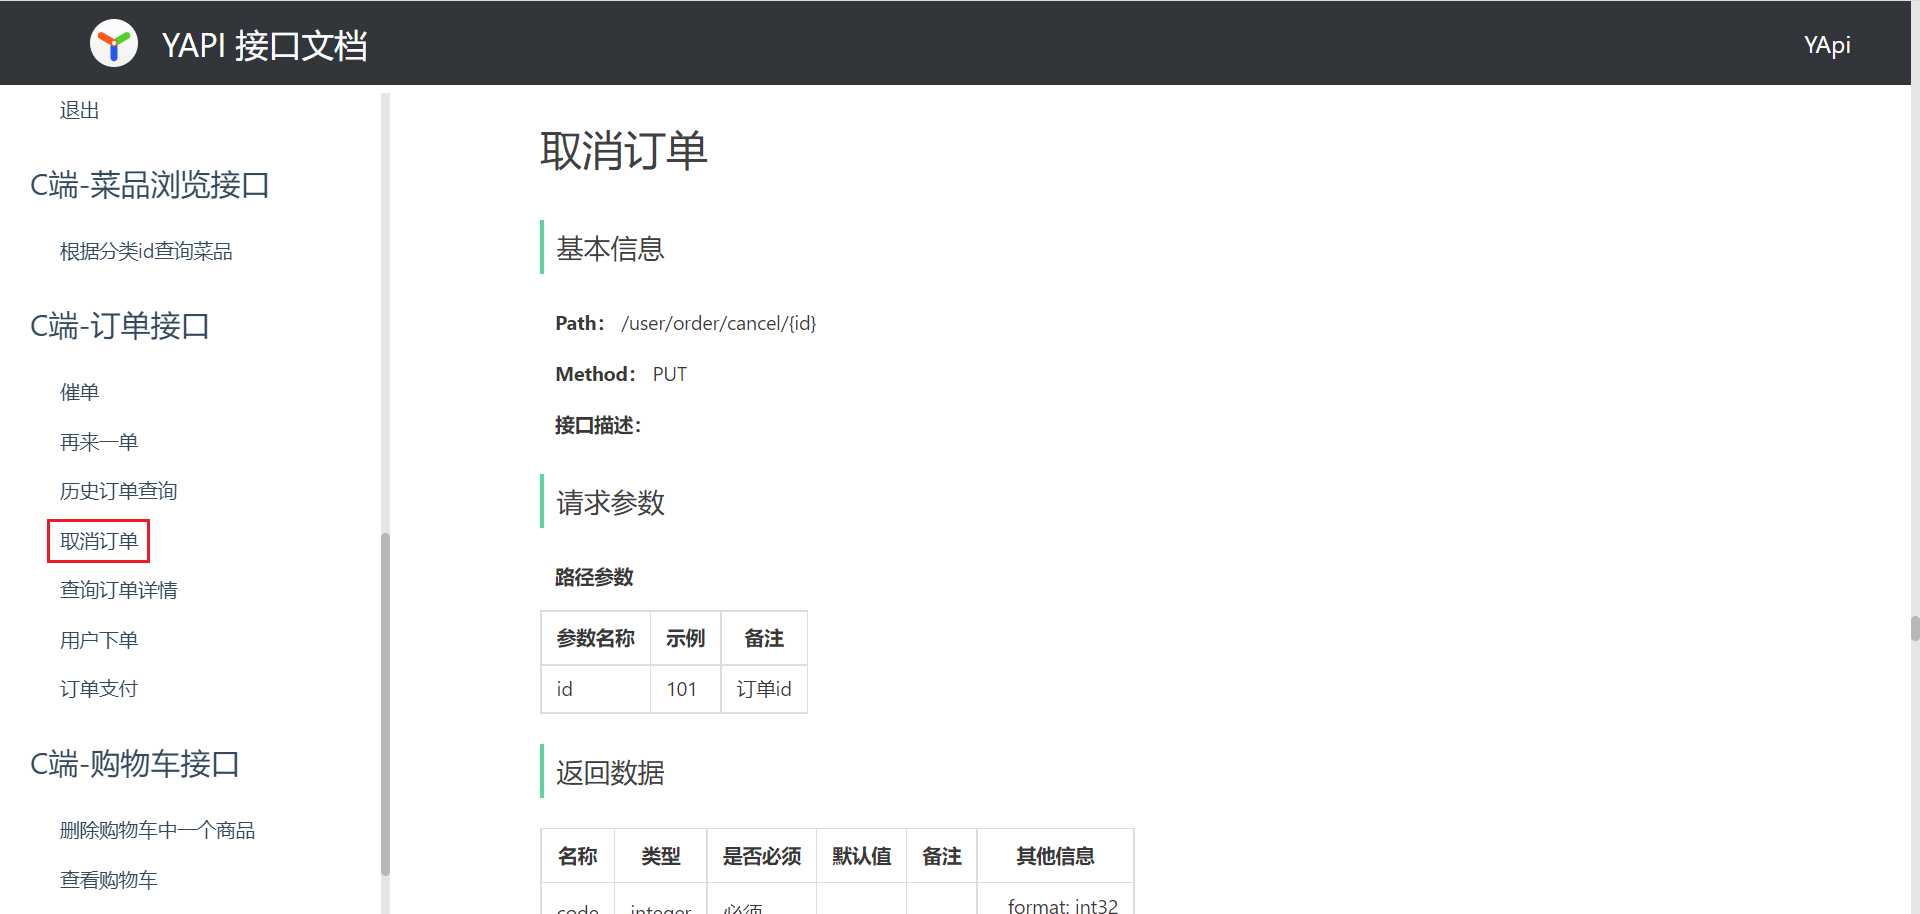
Task: Open the 再来一单 interface
Action: tap(99, 442)
